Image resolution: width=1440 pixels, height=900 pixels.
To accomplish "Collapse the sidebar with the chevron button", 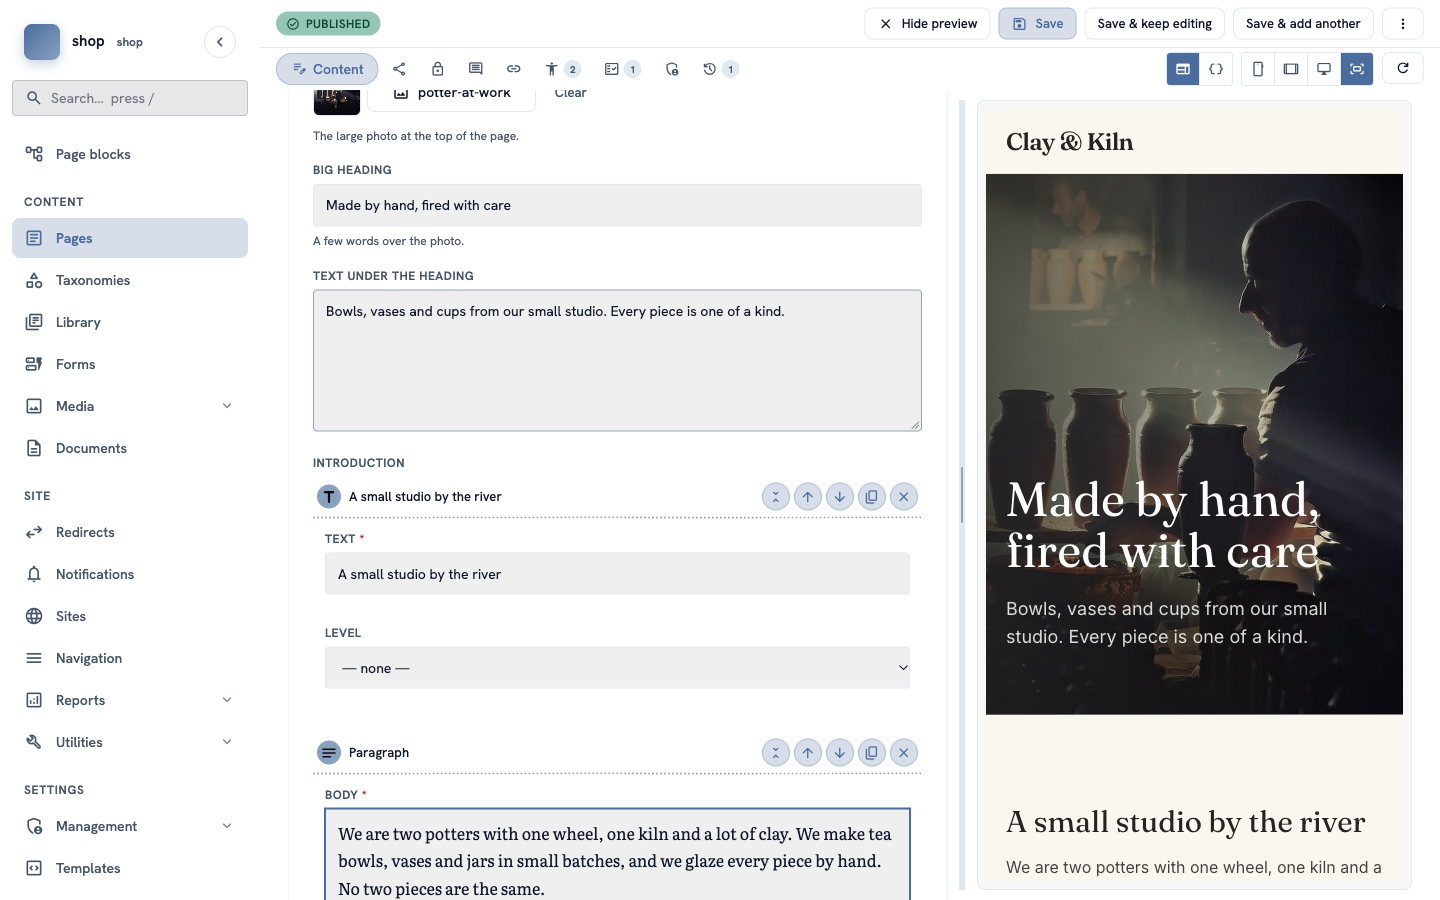I will tap(220, 42).
